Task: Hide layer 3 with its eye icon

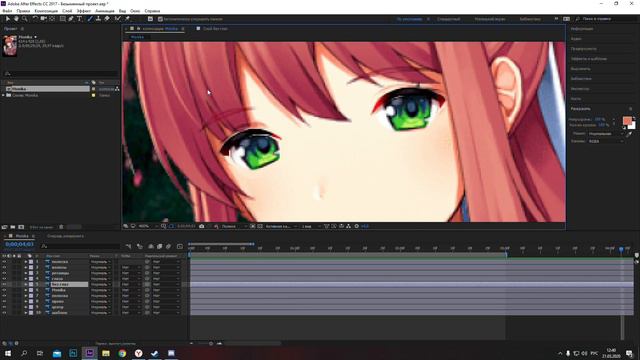Action: click(4, 273)
